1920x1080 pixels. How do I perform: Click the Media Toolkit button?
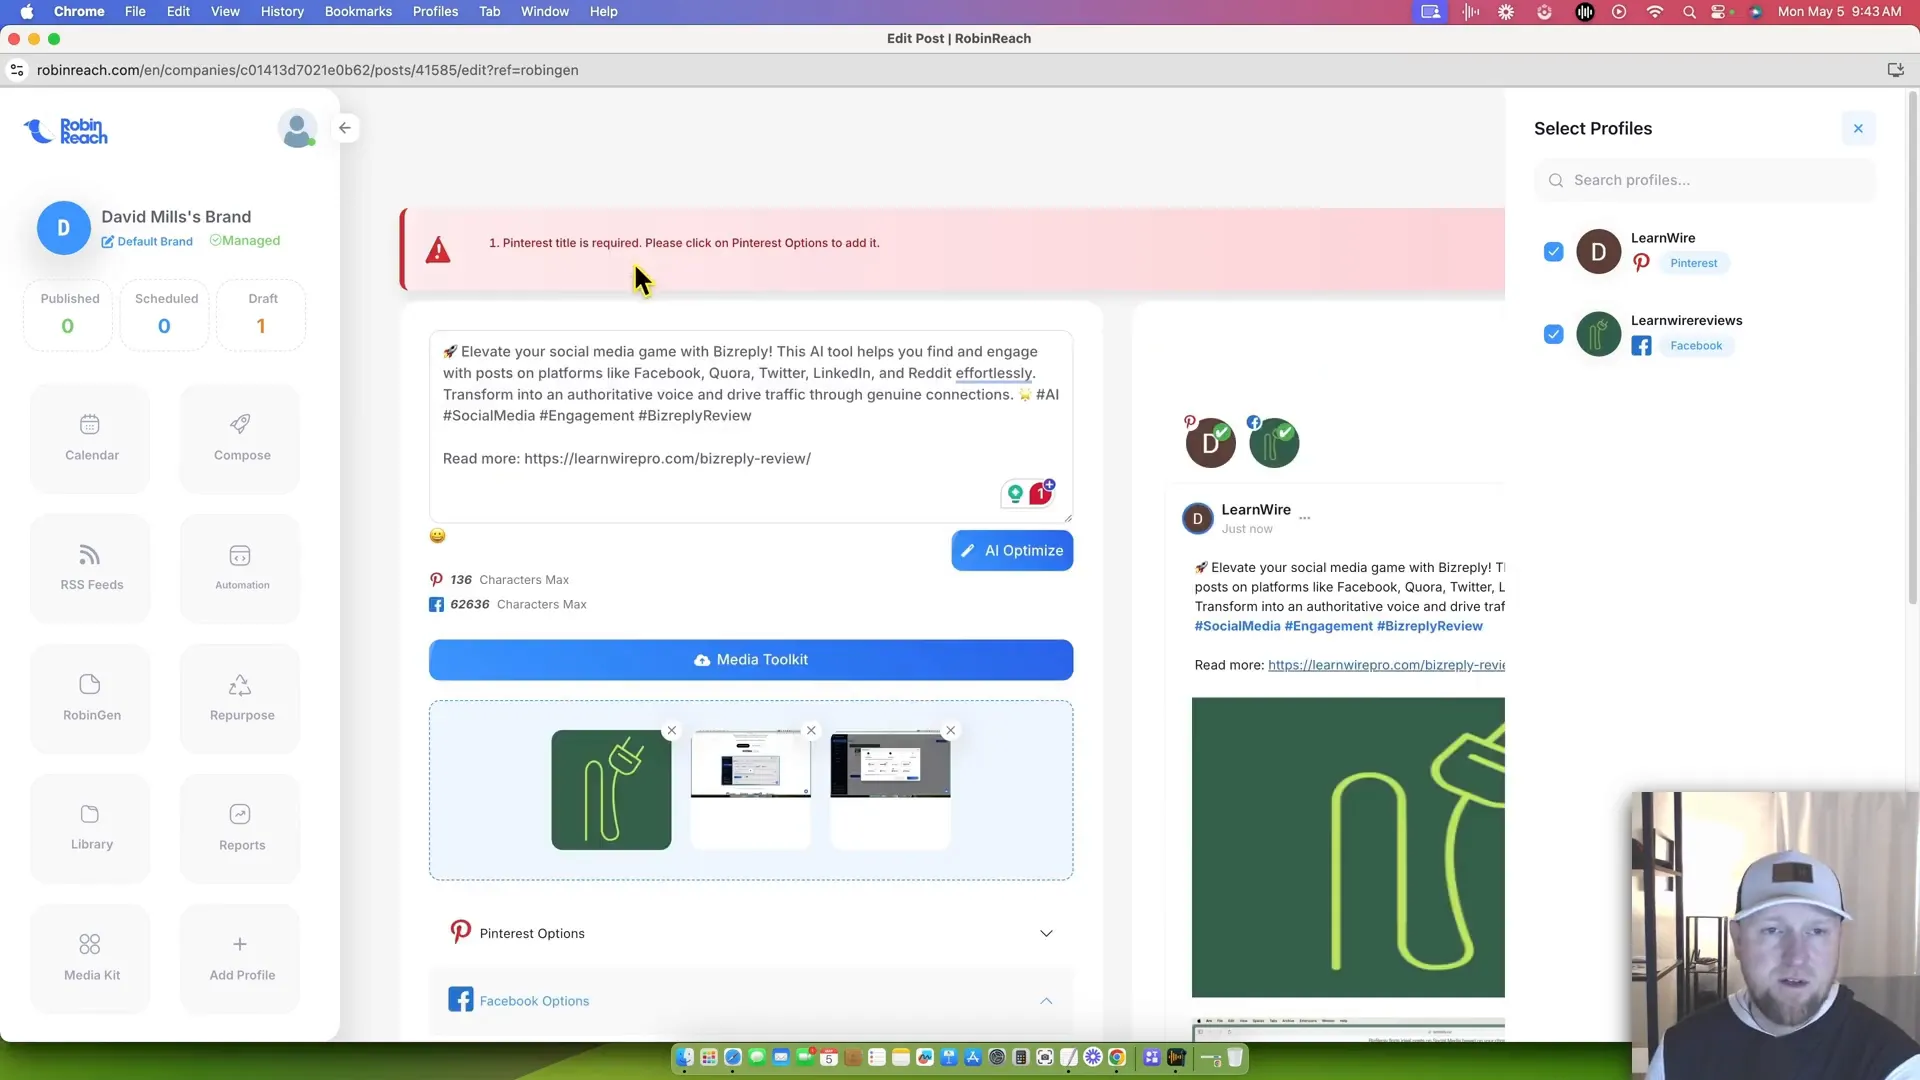(751, 660)
